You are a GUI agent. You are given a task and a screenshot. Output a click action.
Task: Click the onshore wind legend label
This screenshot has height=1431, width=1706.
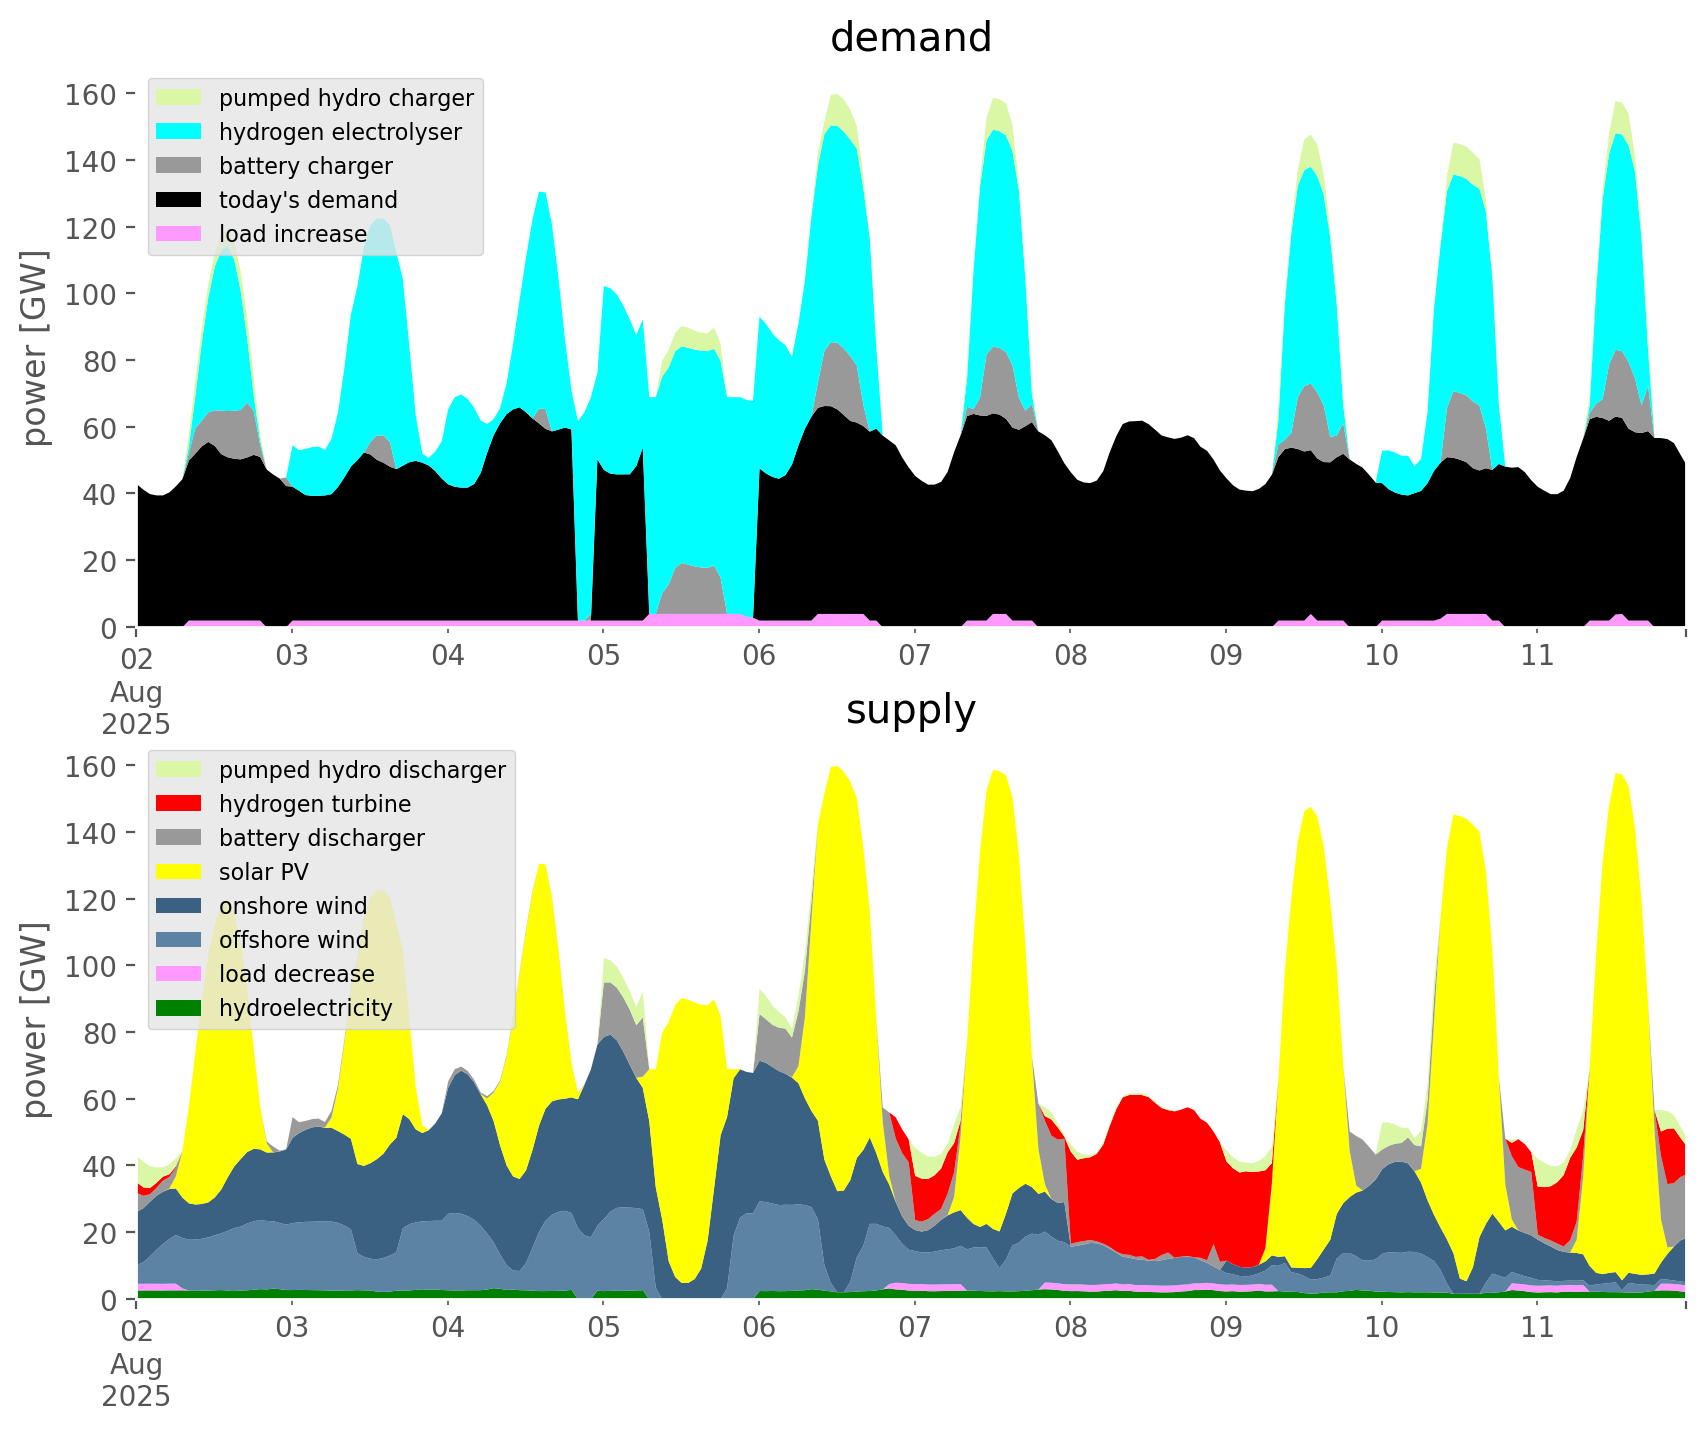[293, 906]
